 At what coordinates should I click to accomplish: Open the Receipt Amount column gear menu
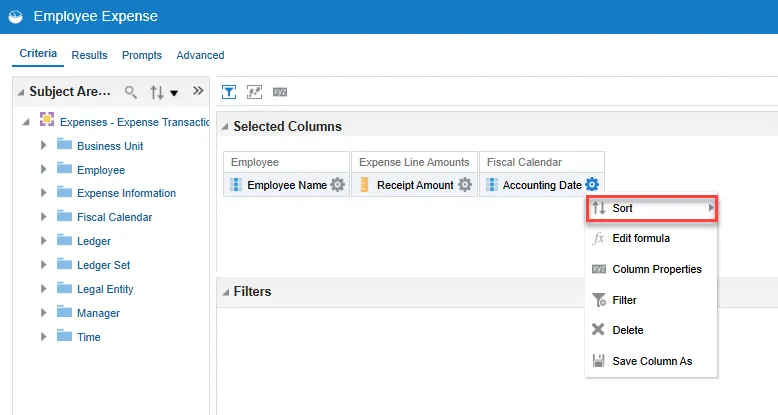click(465, 185)
